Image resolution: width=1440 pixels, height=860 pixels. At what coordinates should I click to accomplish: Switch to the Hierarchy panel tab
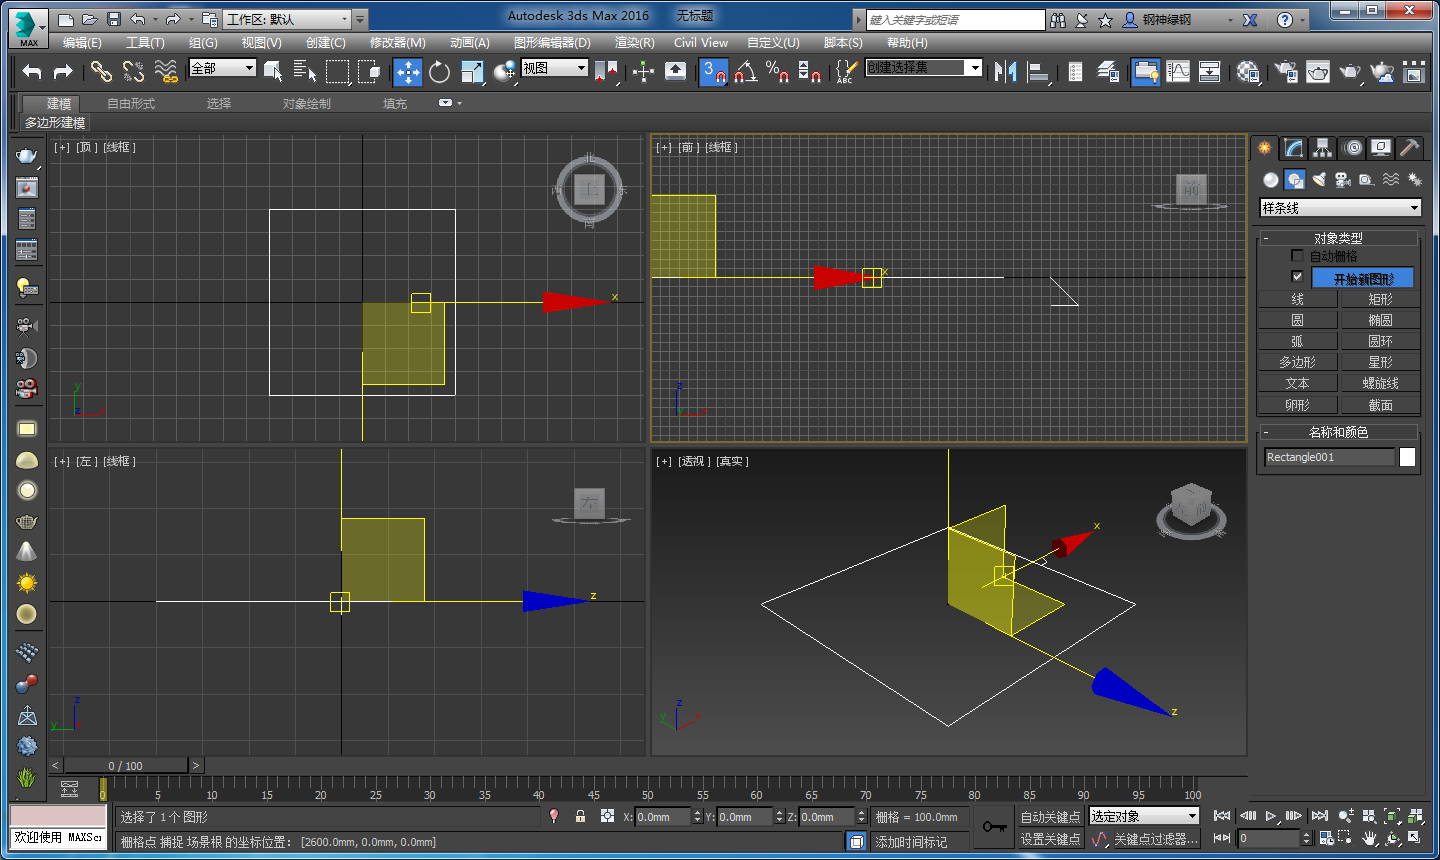(1323, 148)
